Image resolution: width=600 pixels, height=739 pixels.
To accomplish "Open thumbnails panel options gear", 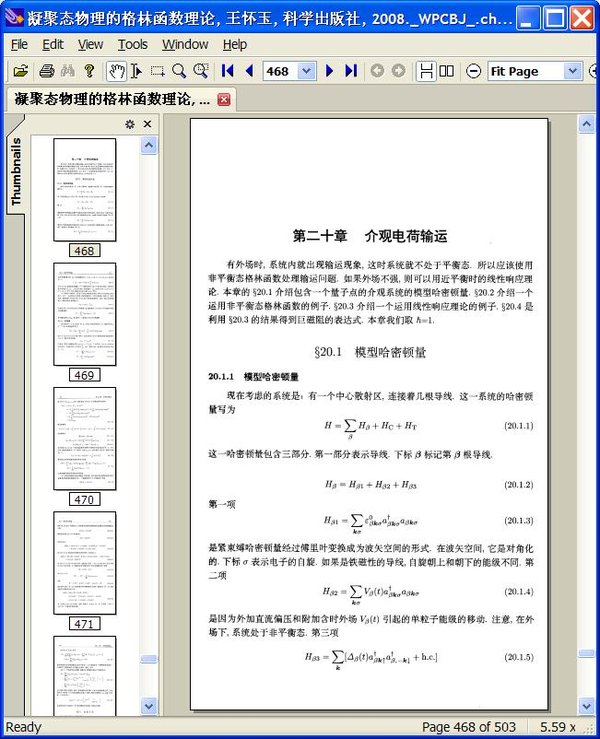I will (x=130, y=124).
